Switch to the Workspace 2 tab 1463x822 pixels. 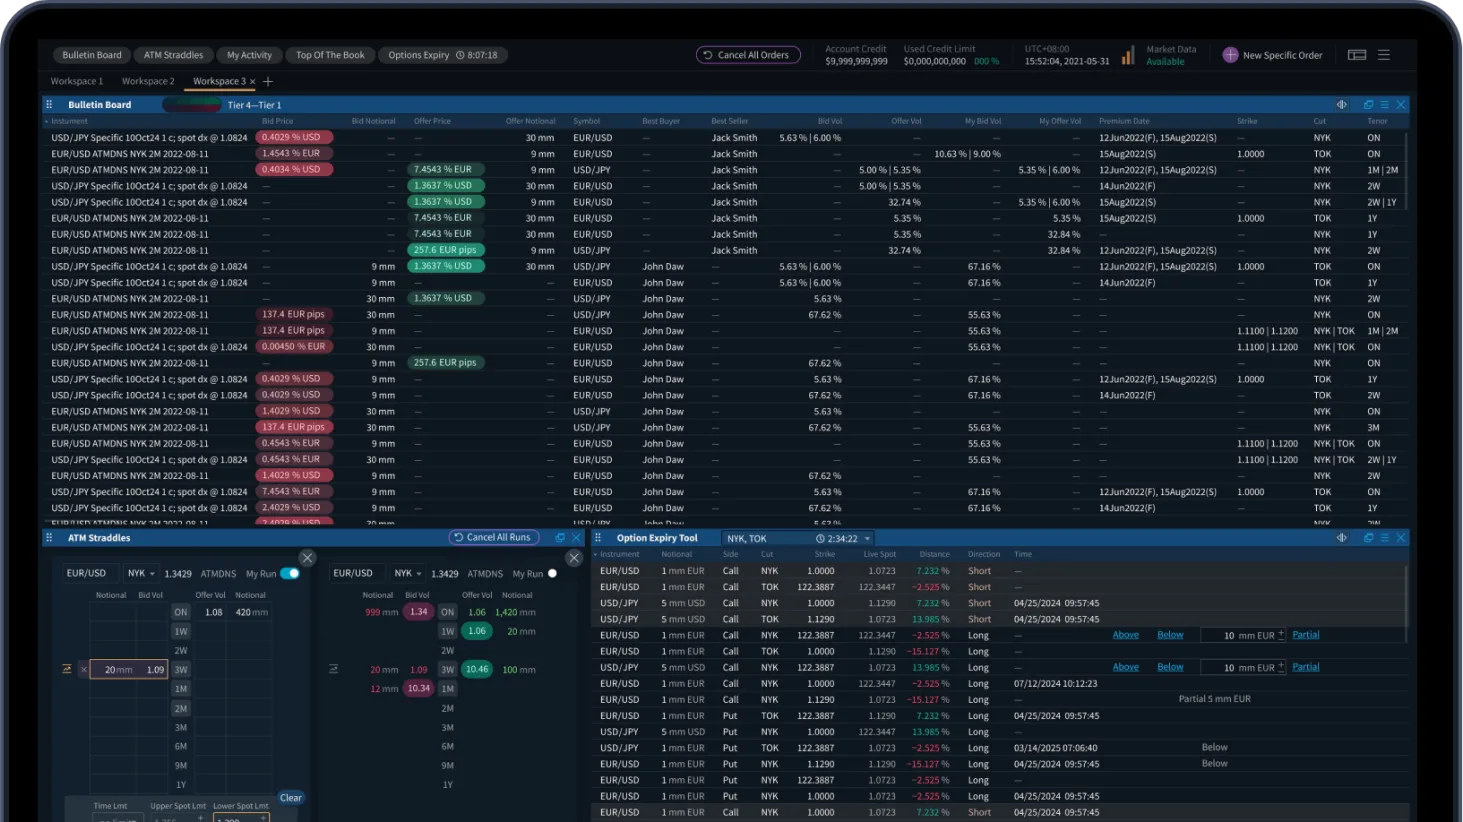[x=148, y=81]
